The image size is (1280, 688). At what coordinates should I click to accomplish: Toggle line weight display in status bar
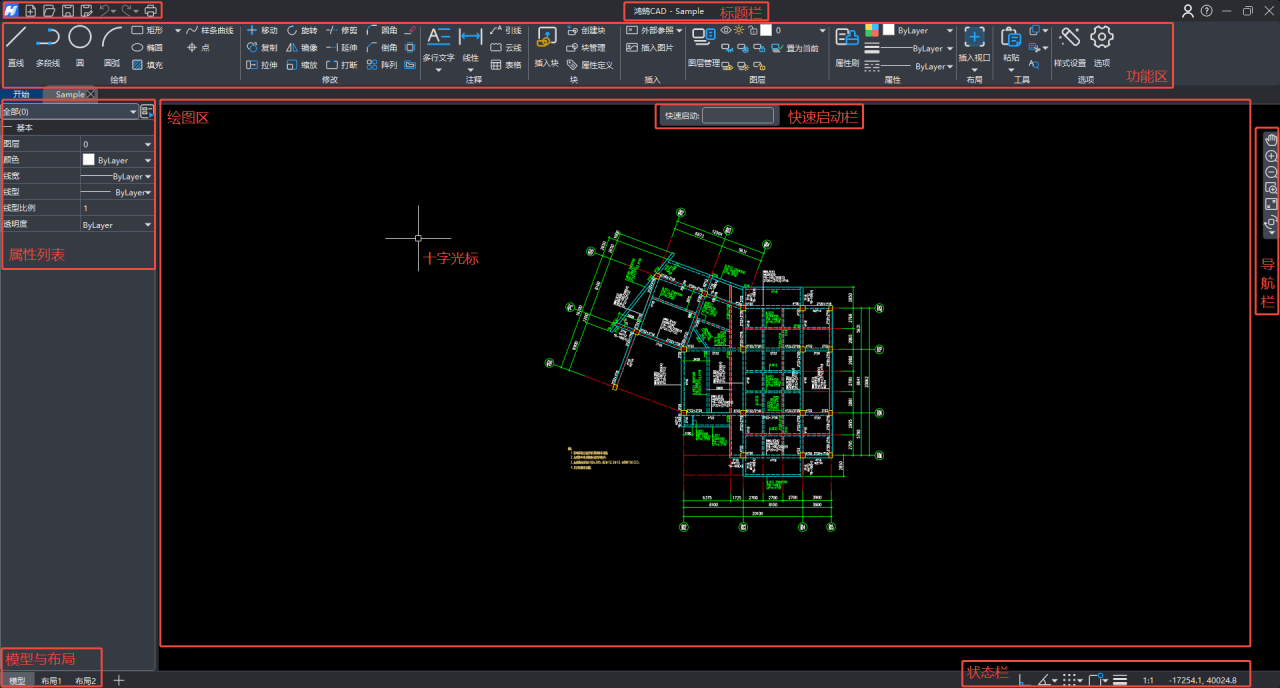[1120, 680]
